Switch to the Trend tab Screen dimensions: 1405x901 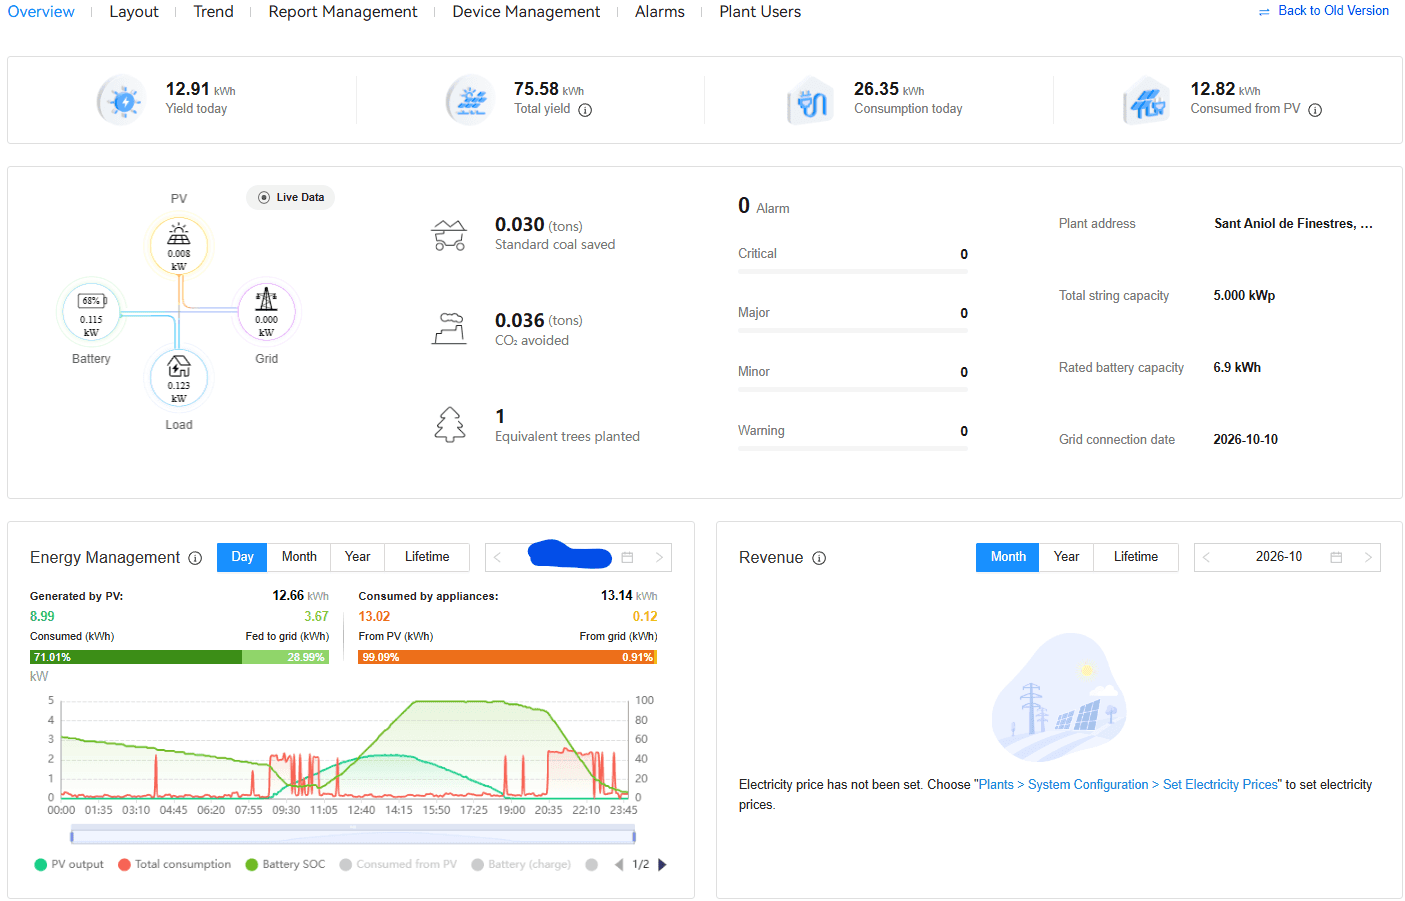pos(213,12)
